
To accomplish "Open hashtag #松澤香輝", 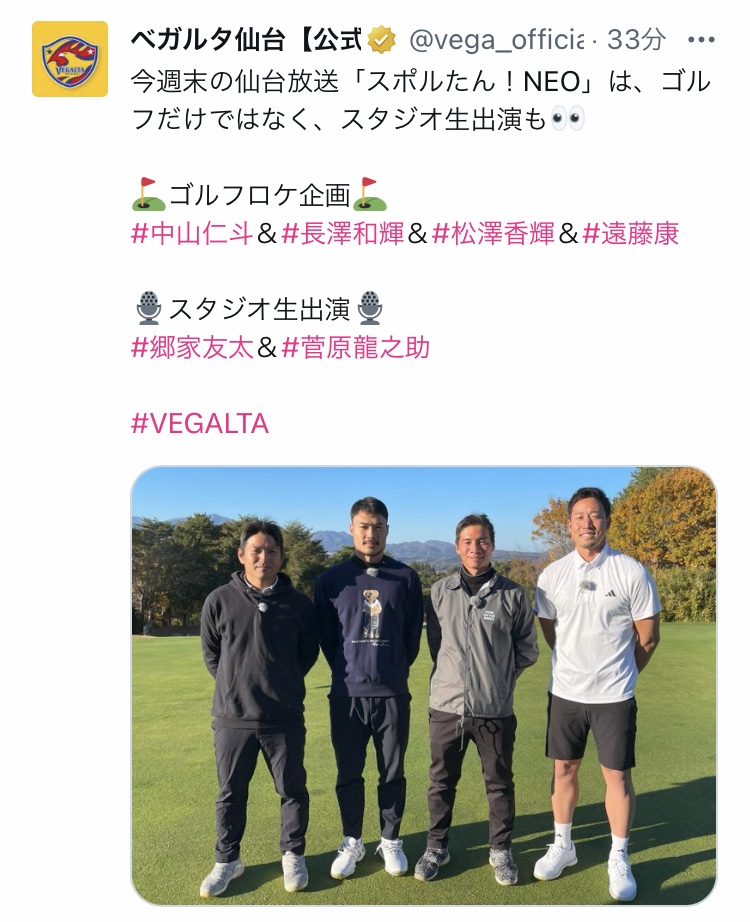I will [x=493, y=233].
